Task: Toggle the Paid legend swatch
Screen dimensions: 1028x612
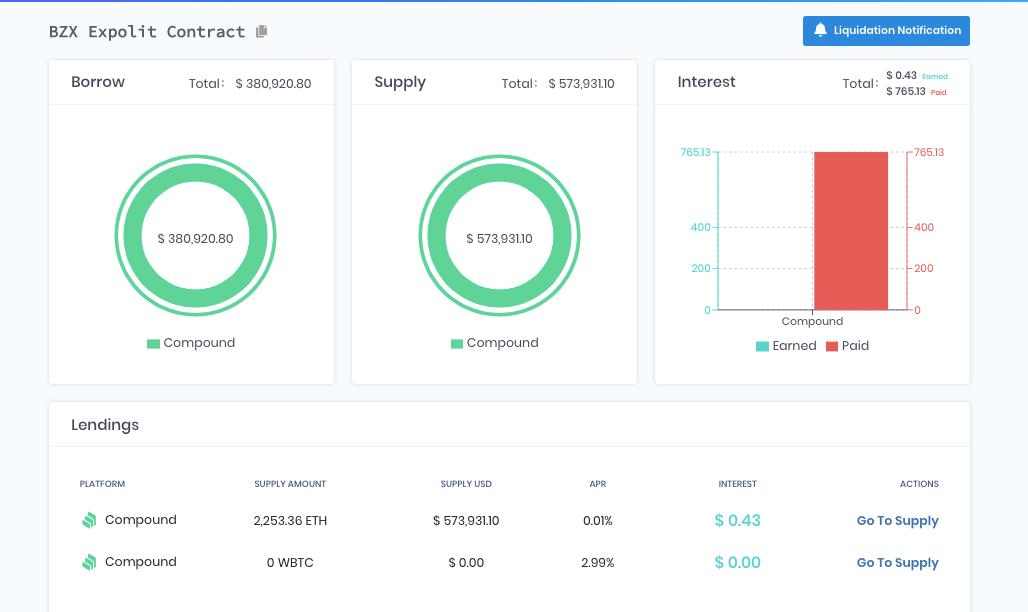Action: click(831, 346)
